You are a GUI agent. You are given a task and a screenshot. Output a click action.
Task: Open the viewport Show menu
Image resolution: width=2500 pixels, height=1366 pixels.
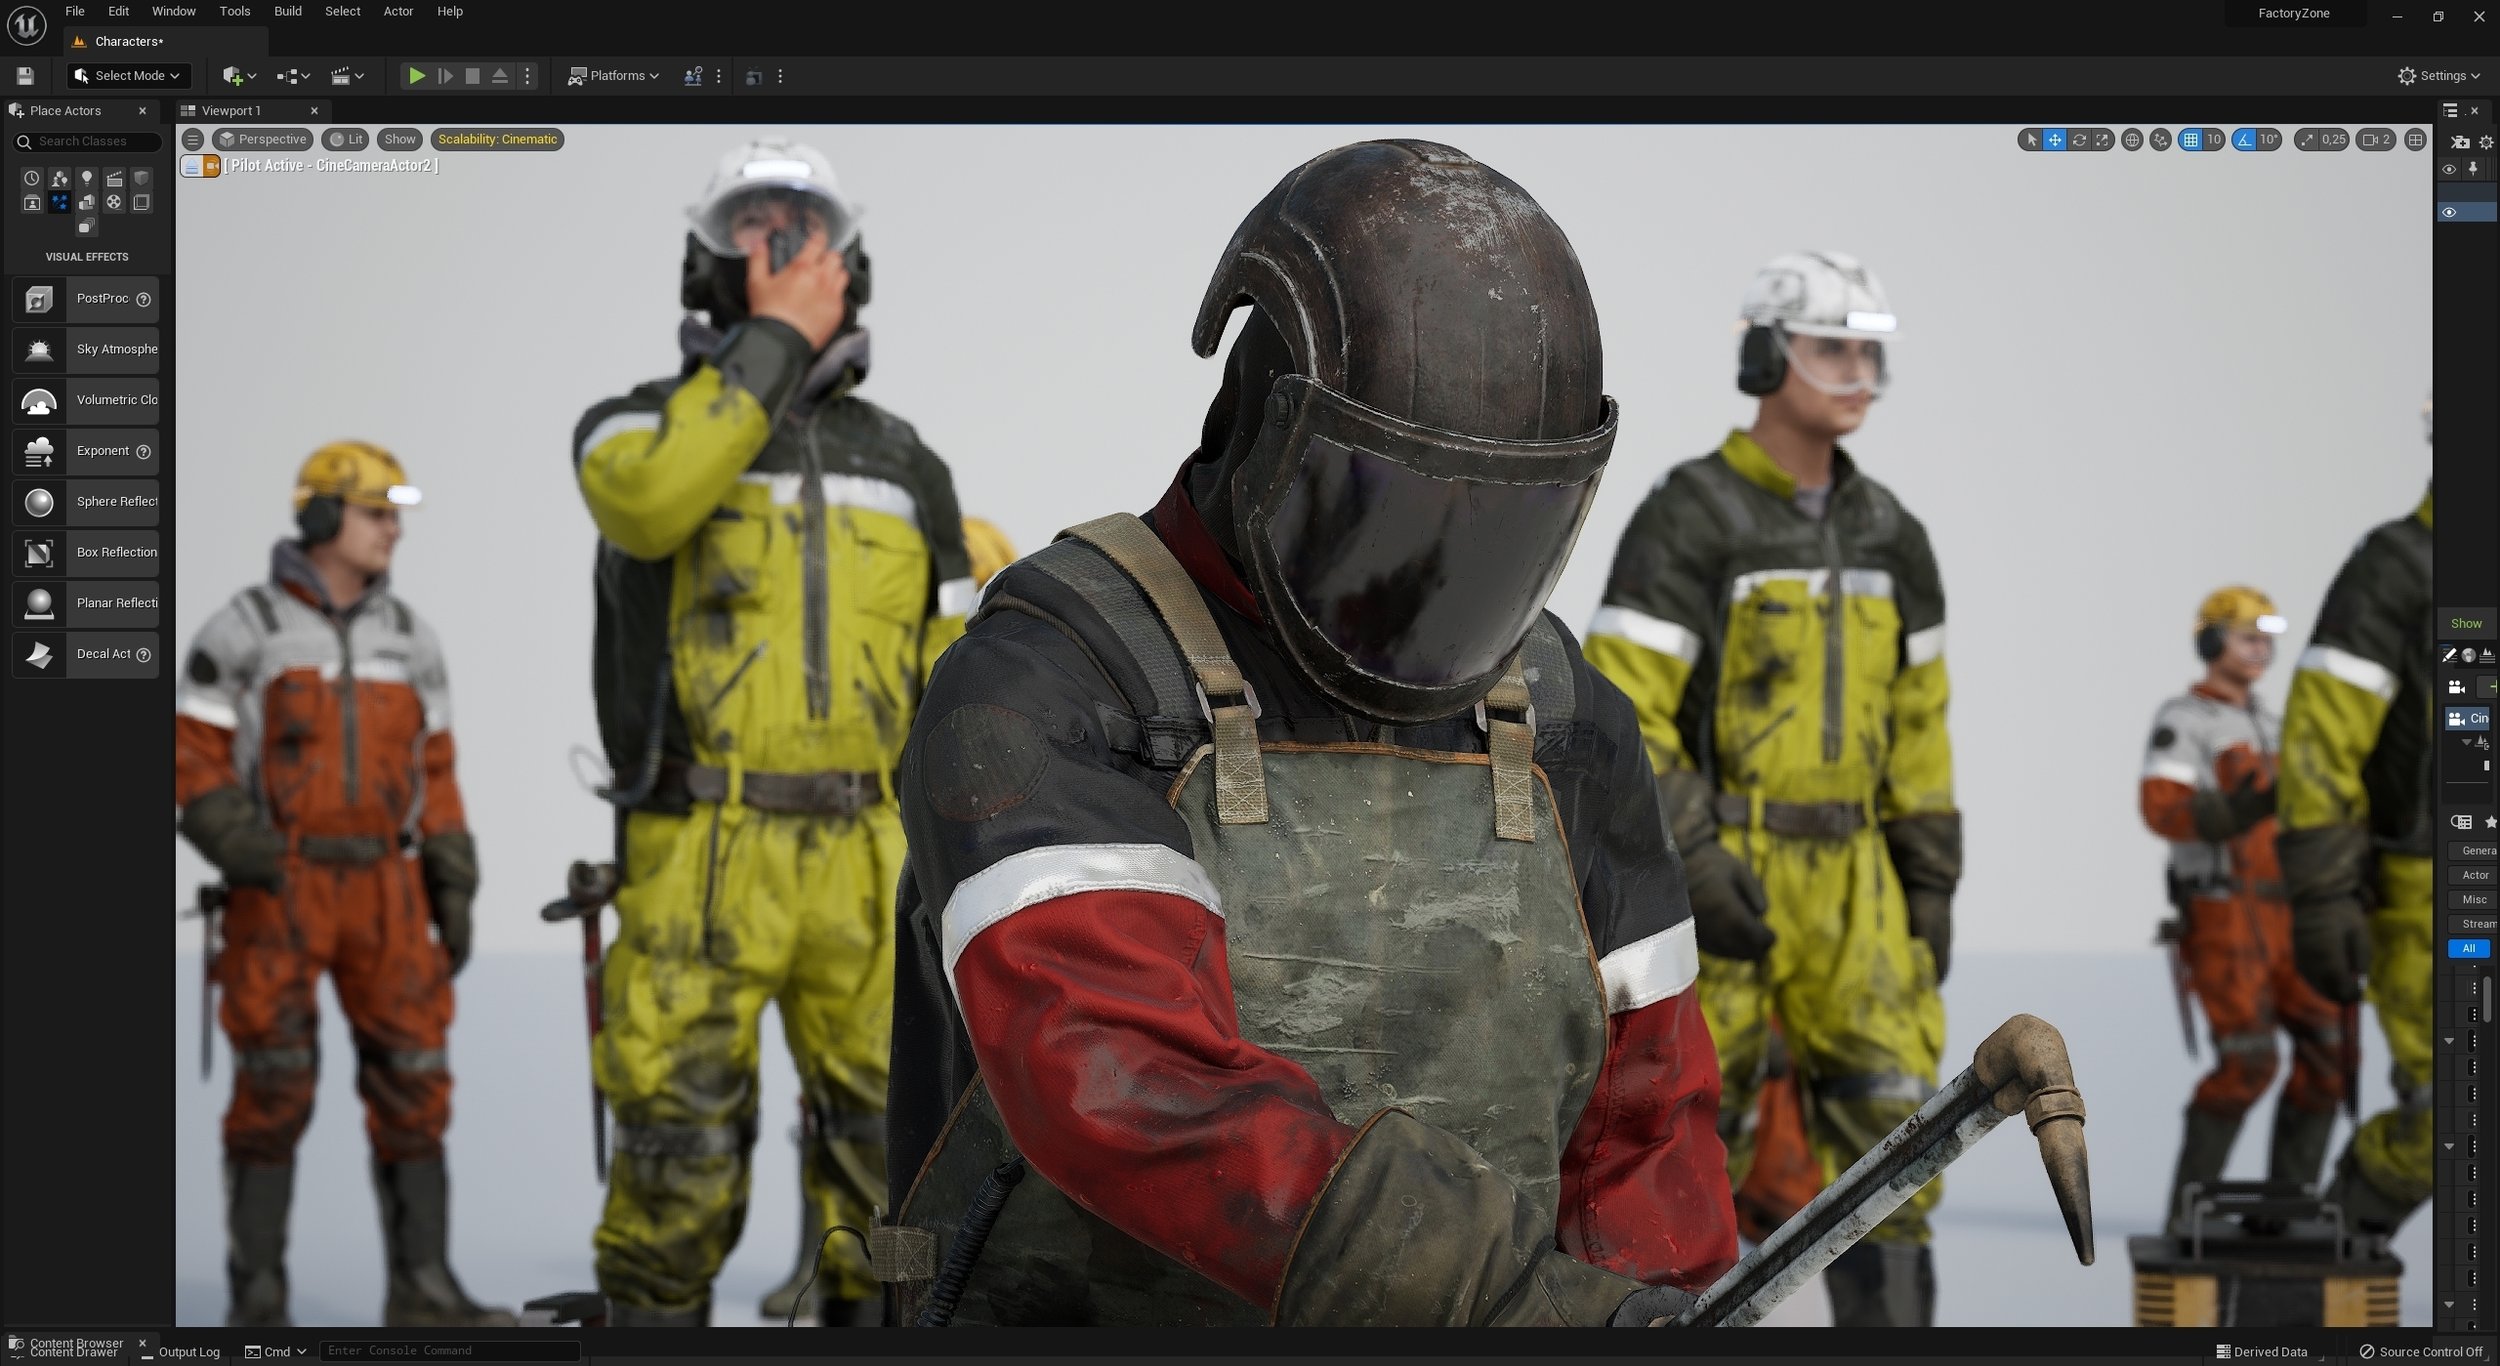pyautogui.click(x=400, y=139)
